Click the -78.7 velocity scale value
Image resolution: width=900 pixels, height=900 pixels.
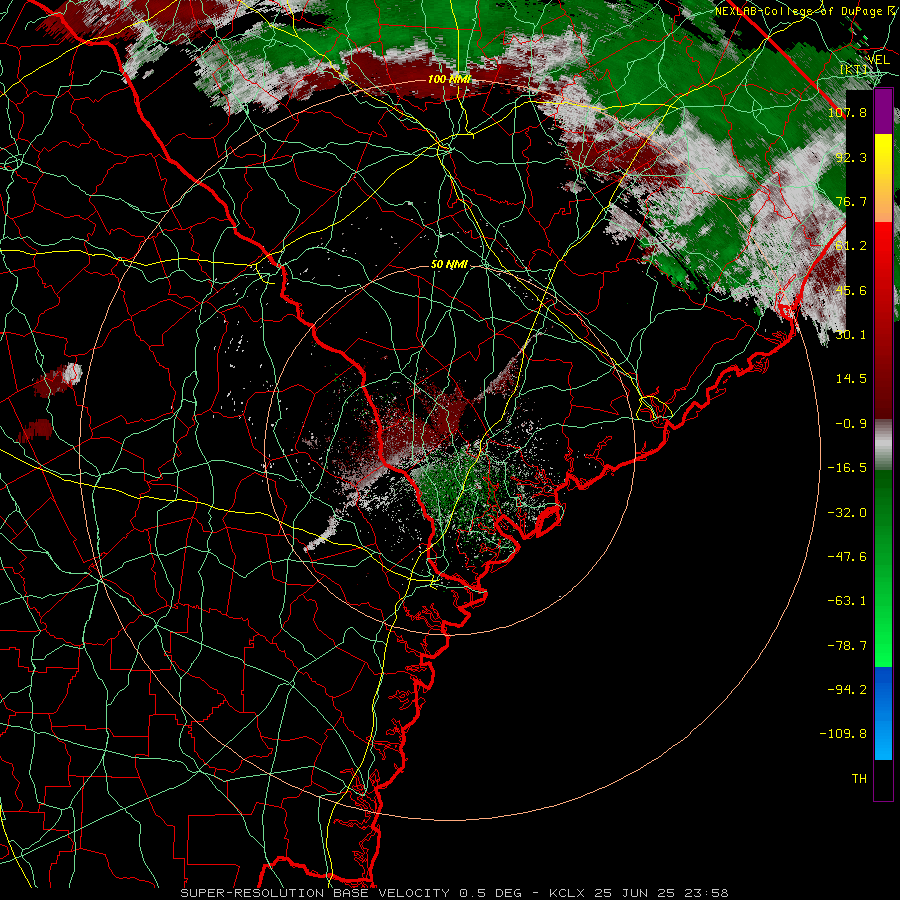click(x=847, y=646)
